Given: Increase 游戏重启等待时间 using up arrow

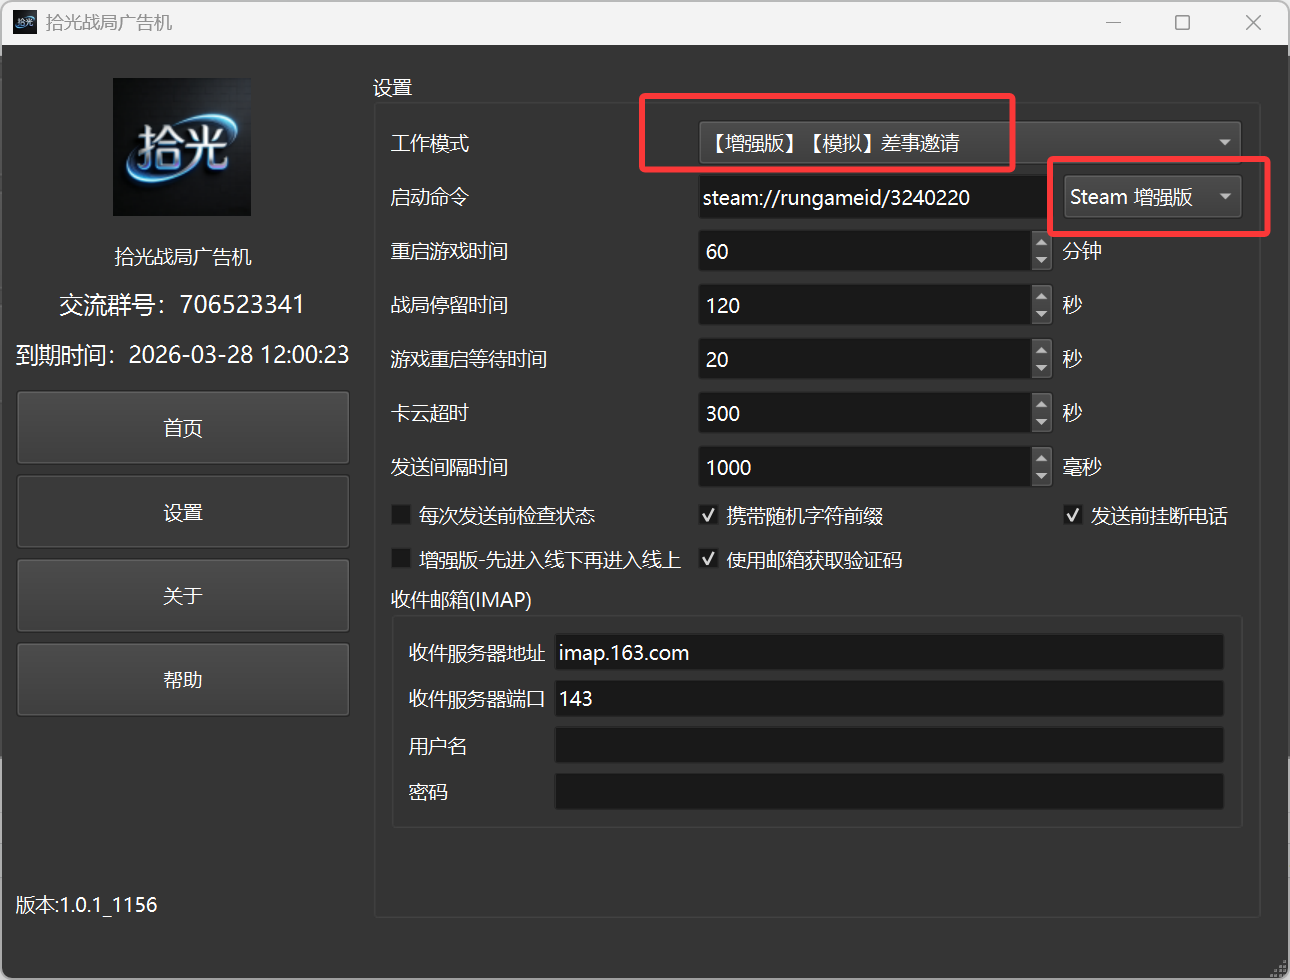Looking at the screenshot, I should (1041, 351).
